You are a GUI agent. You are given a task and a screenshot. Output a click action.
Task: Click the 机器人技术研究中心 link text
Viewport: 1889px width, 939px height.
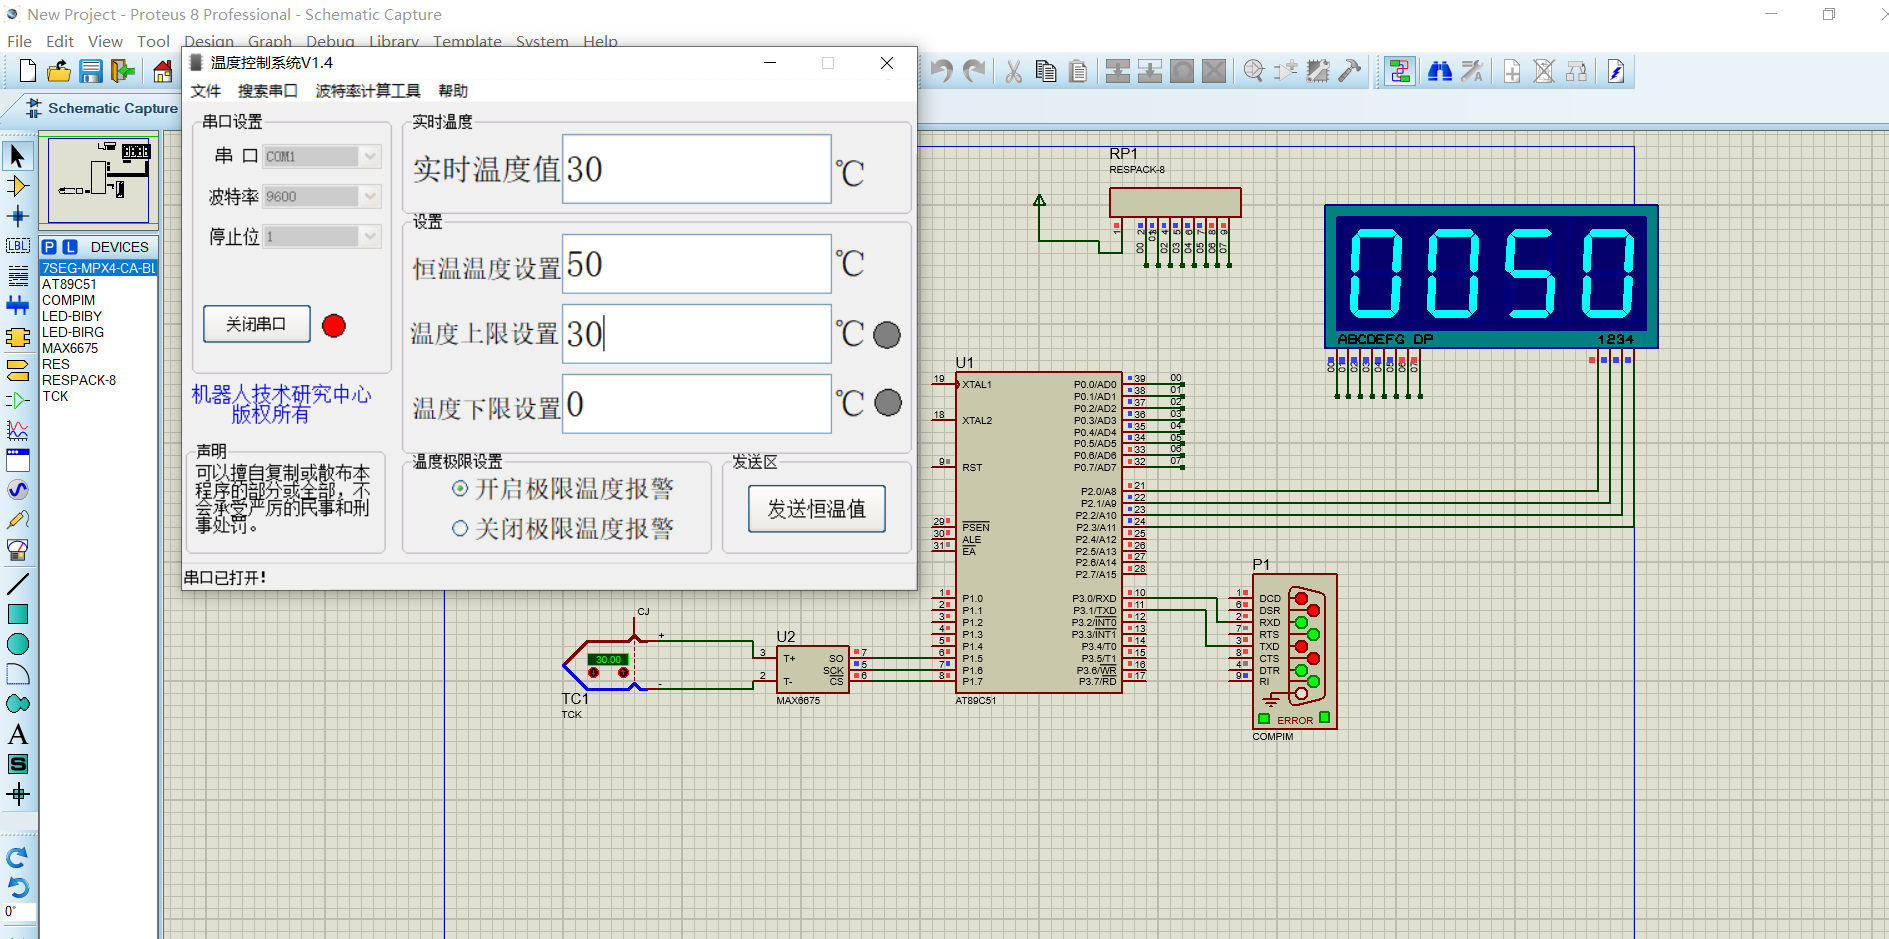(281, 395)
